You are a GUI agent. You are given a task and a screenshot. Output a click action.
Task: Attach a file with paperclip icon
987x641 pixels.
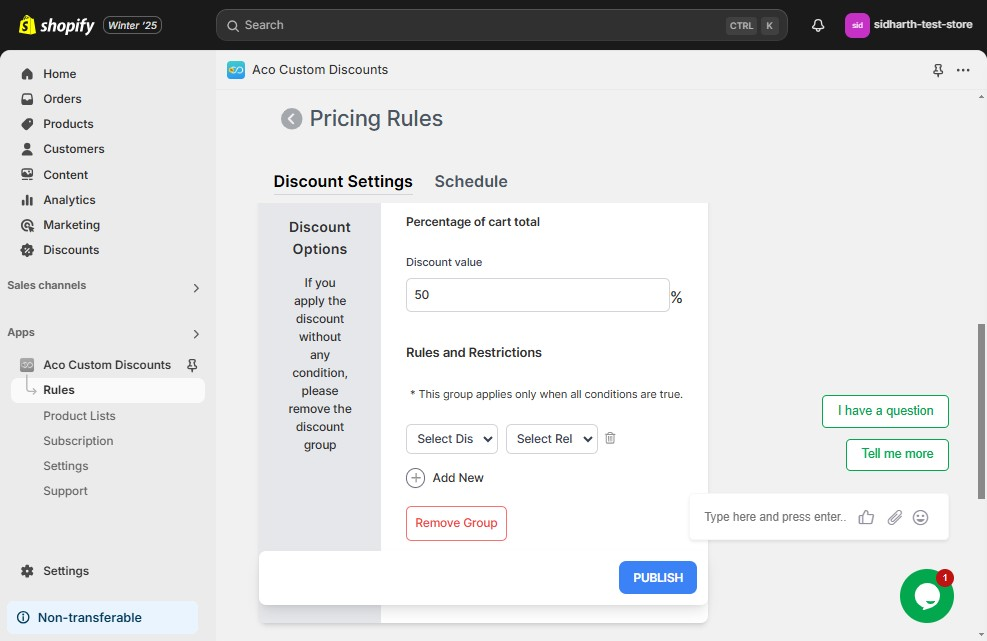click(x=894, y=517)
